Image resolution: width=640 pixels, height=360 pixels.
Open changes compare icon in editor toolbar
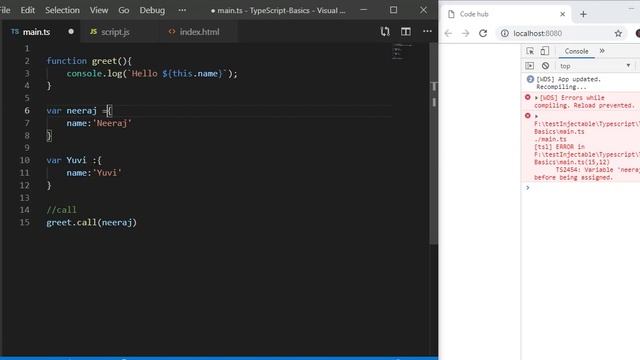tap(385, 31)
